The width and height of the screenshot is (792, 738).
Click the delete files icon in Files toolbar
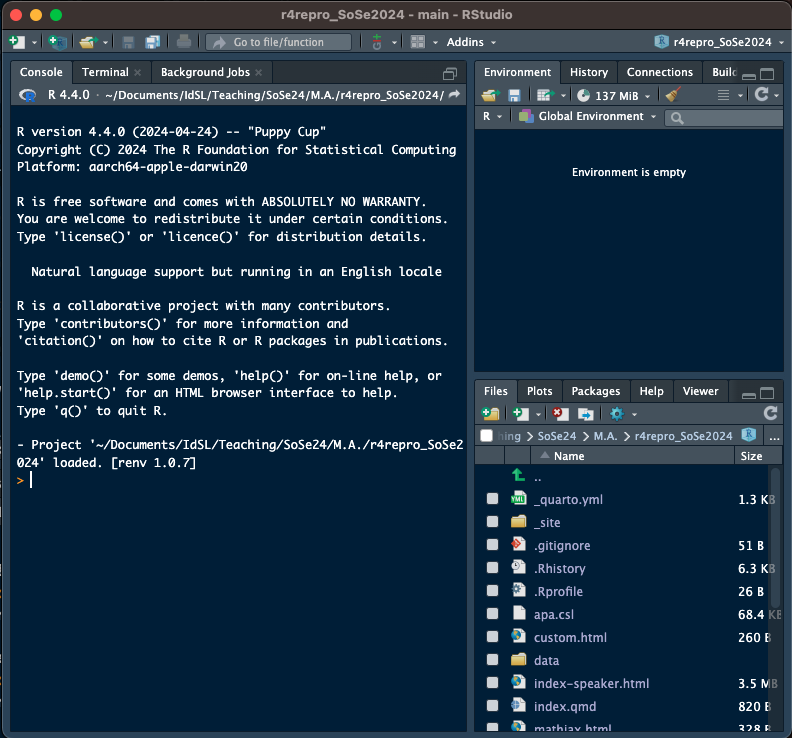pos(561,413)
